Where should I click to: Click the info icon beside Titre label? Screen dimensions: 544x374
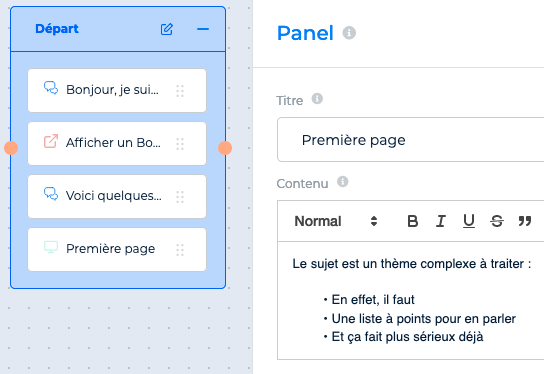317,99
